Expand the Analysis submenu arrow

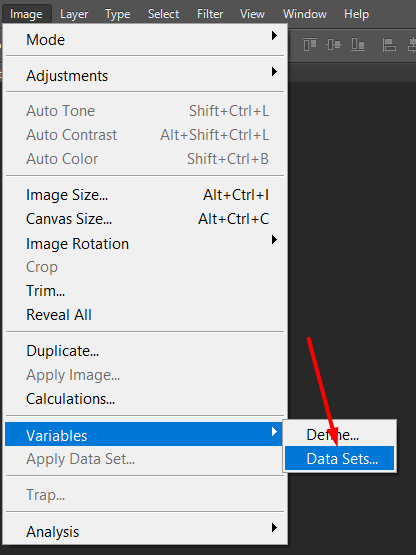[x=274, y=527]
